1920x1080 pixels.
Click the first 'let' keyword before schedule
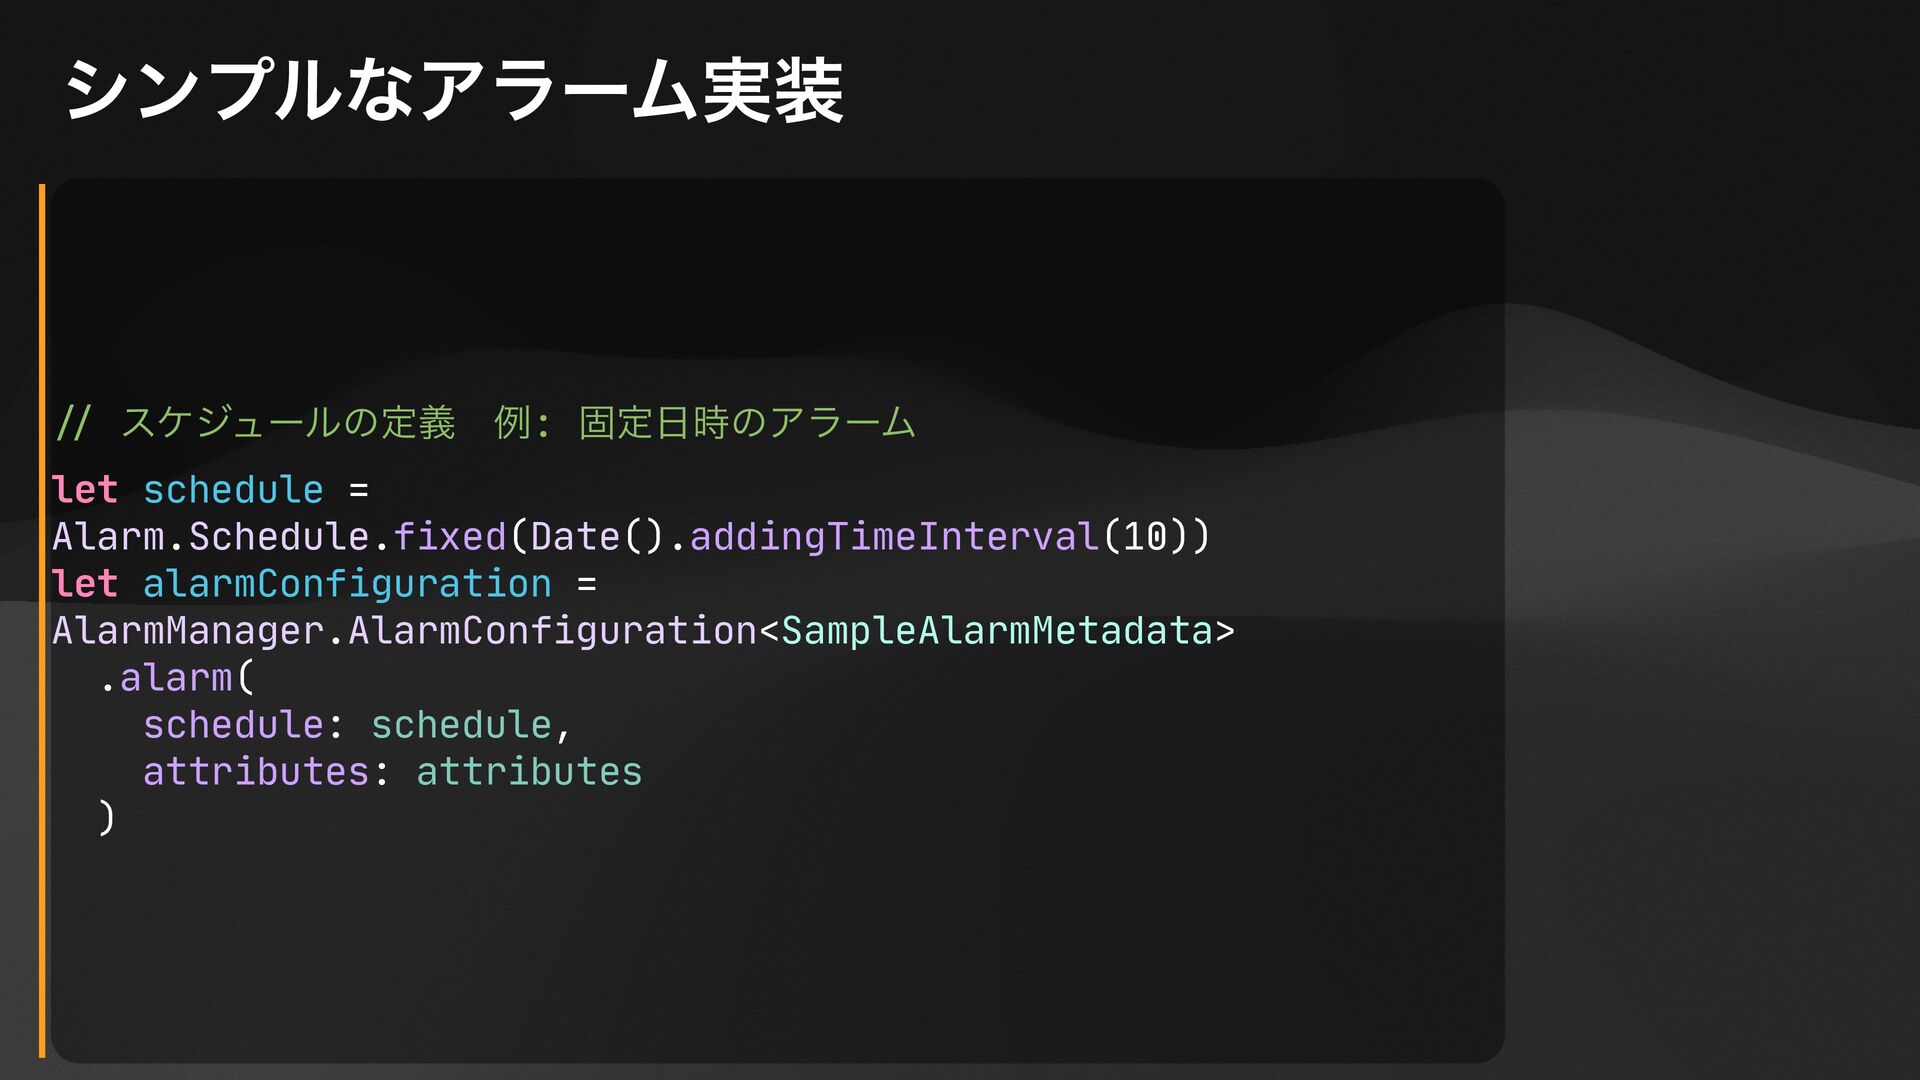click(85, 490)
